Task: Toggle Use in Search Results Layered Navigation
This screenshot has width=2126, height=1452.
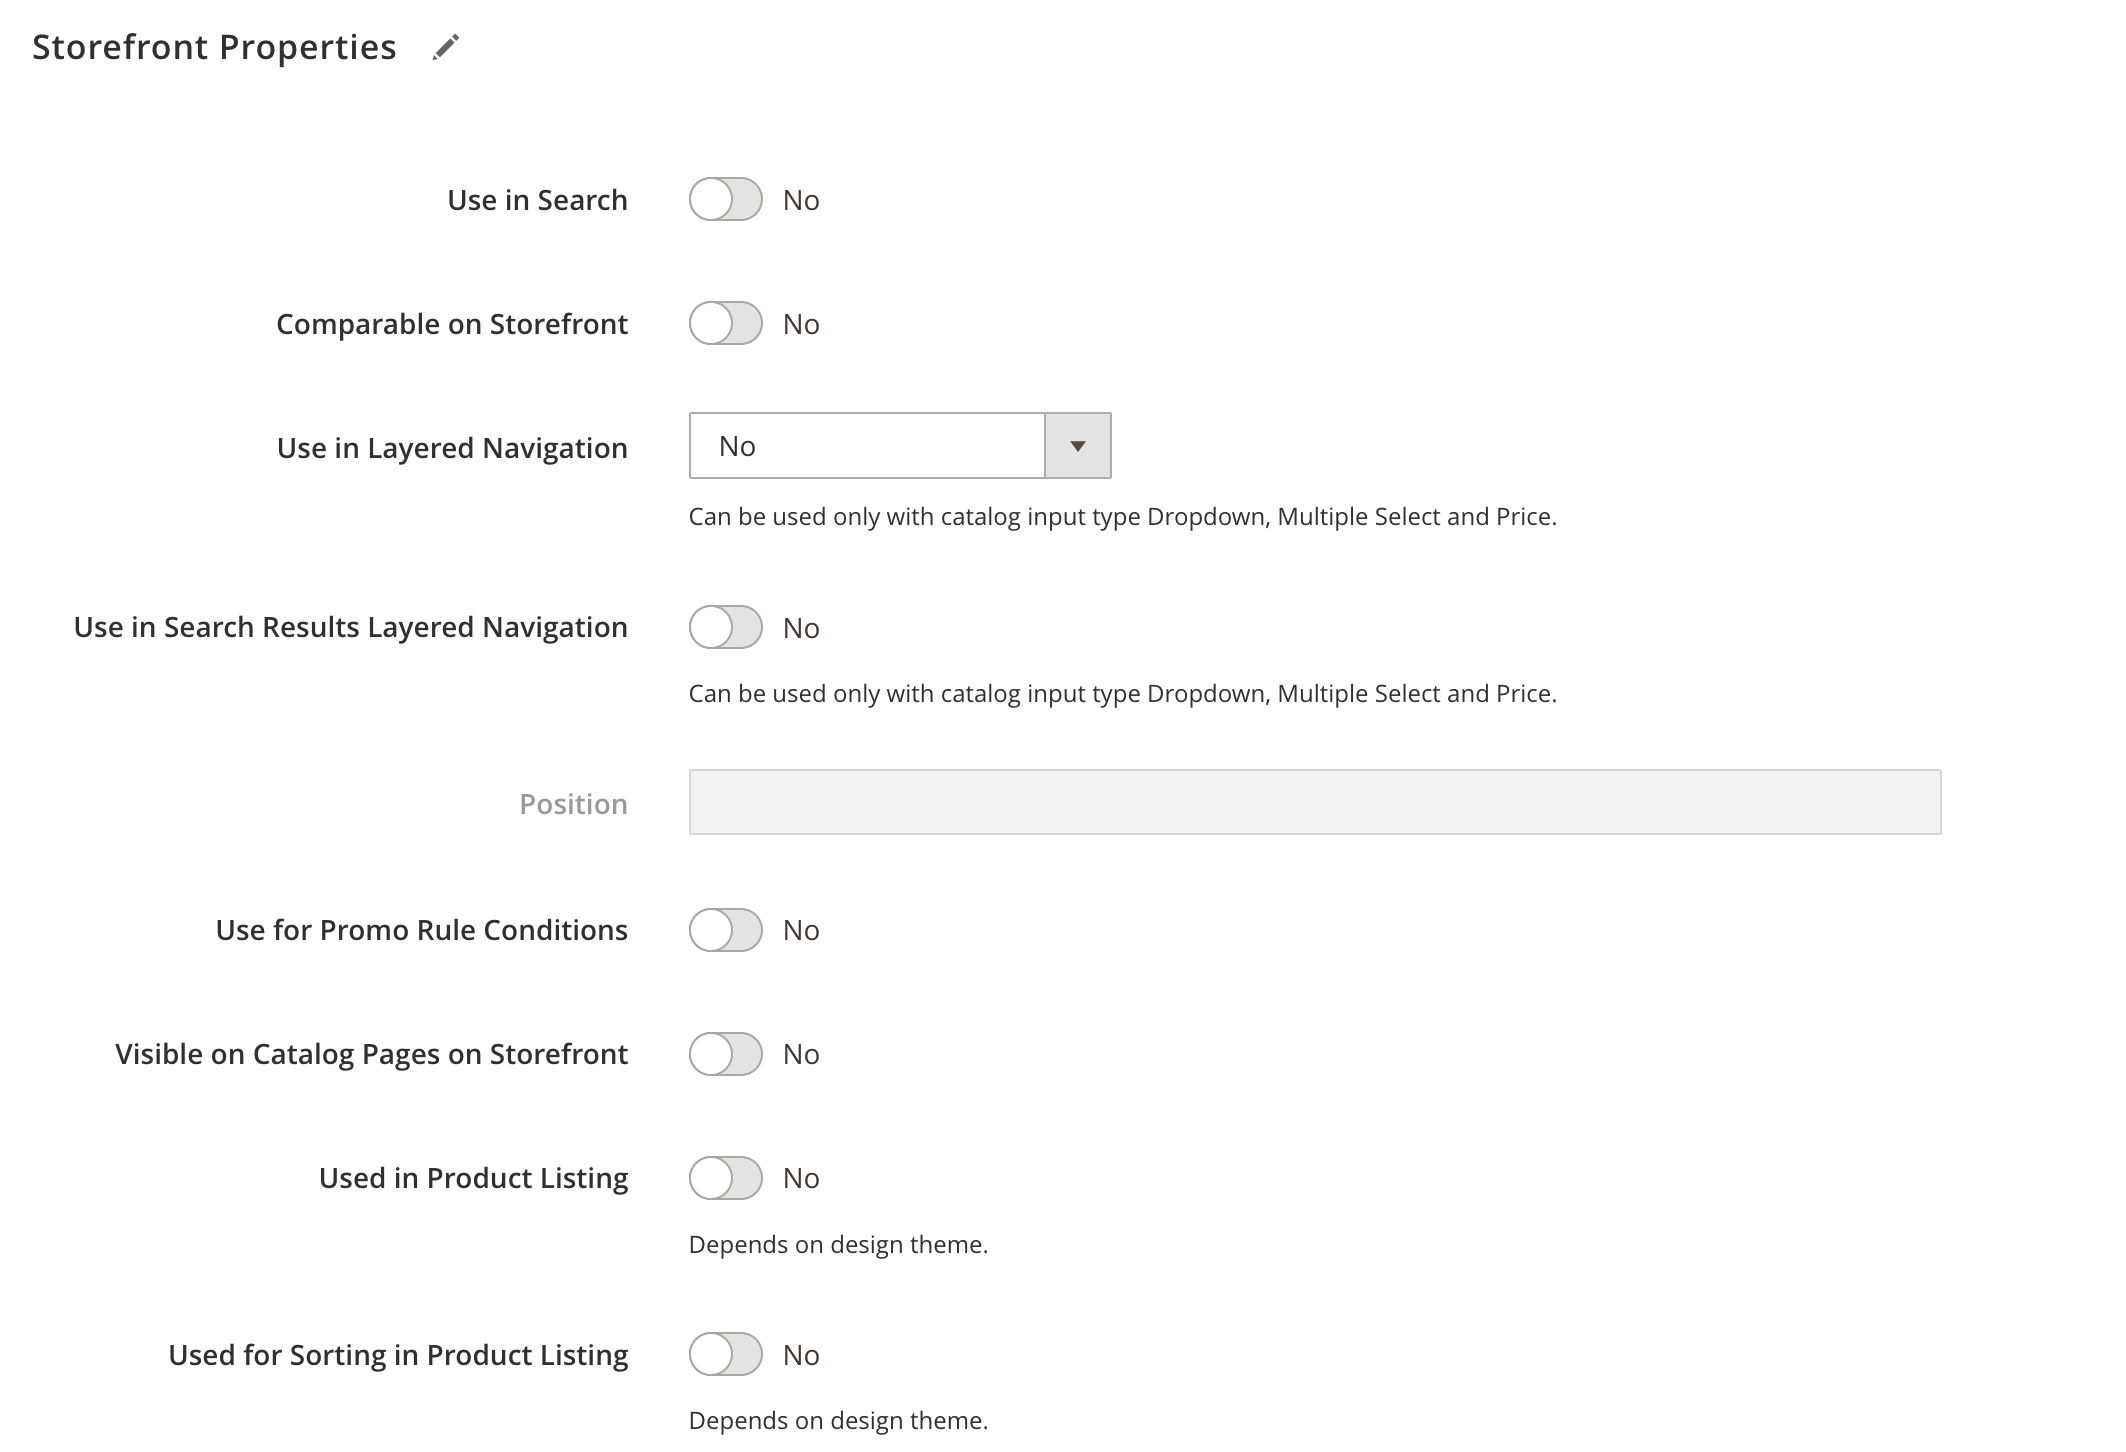Action: (725, 628)
